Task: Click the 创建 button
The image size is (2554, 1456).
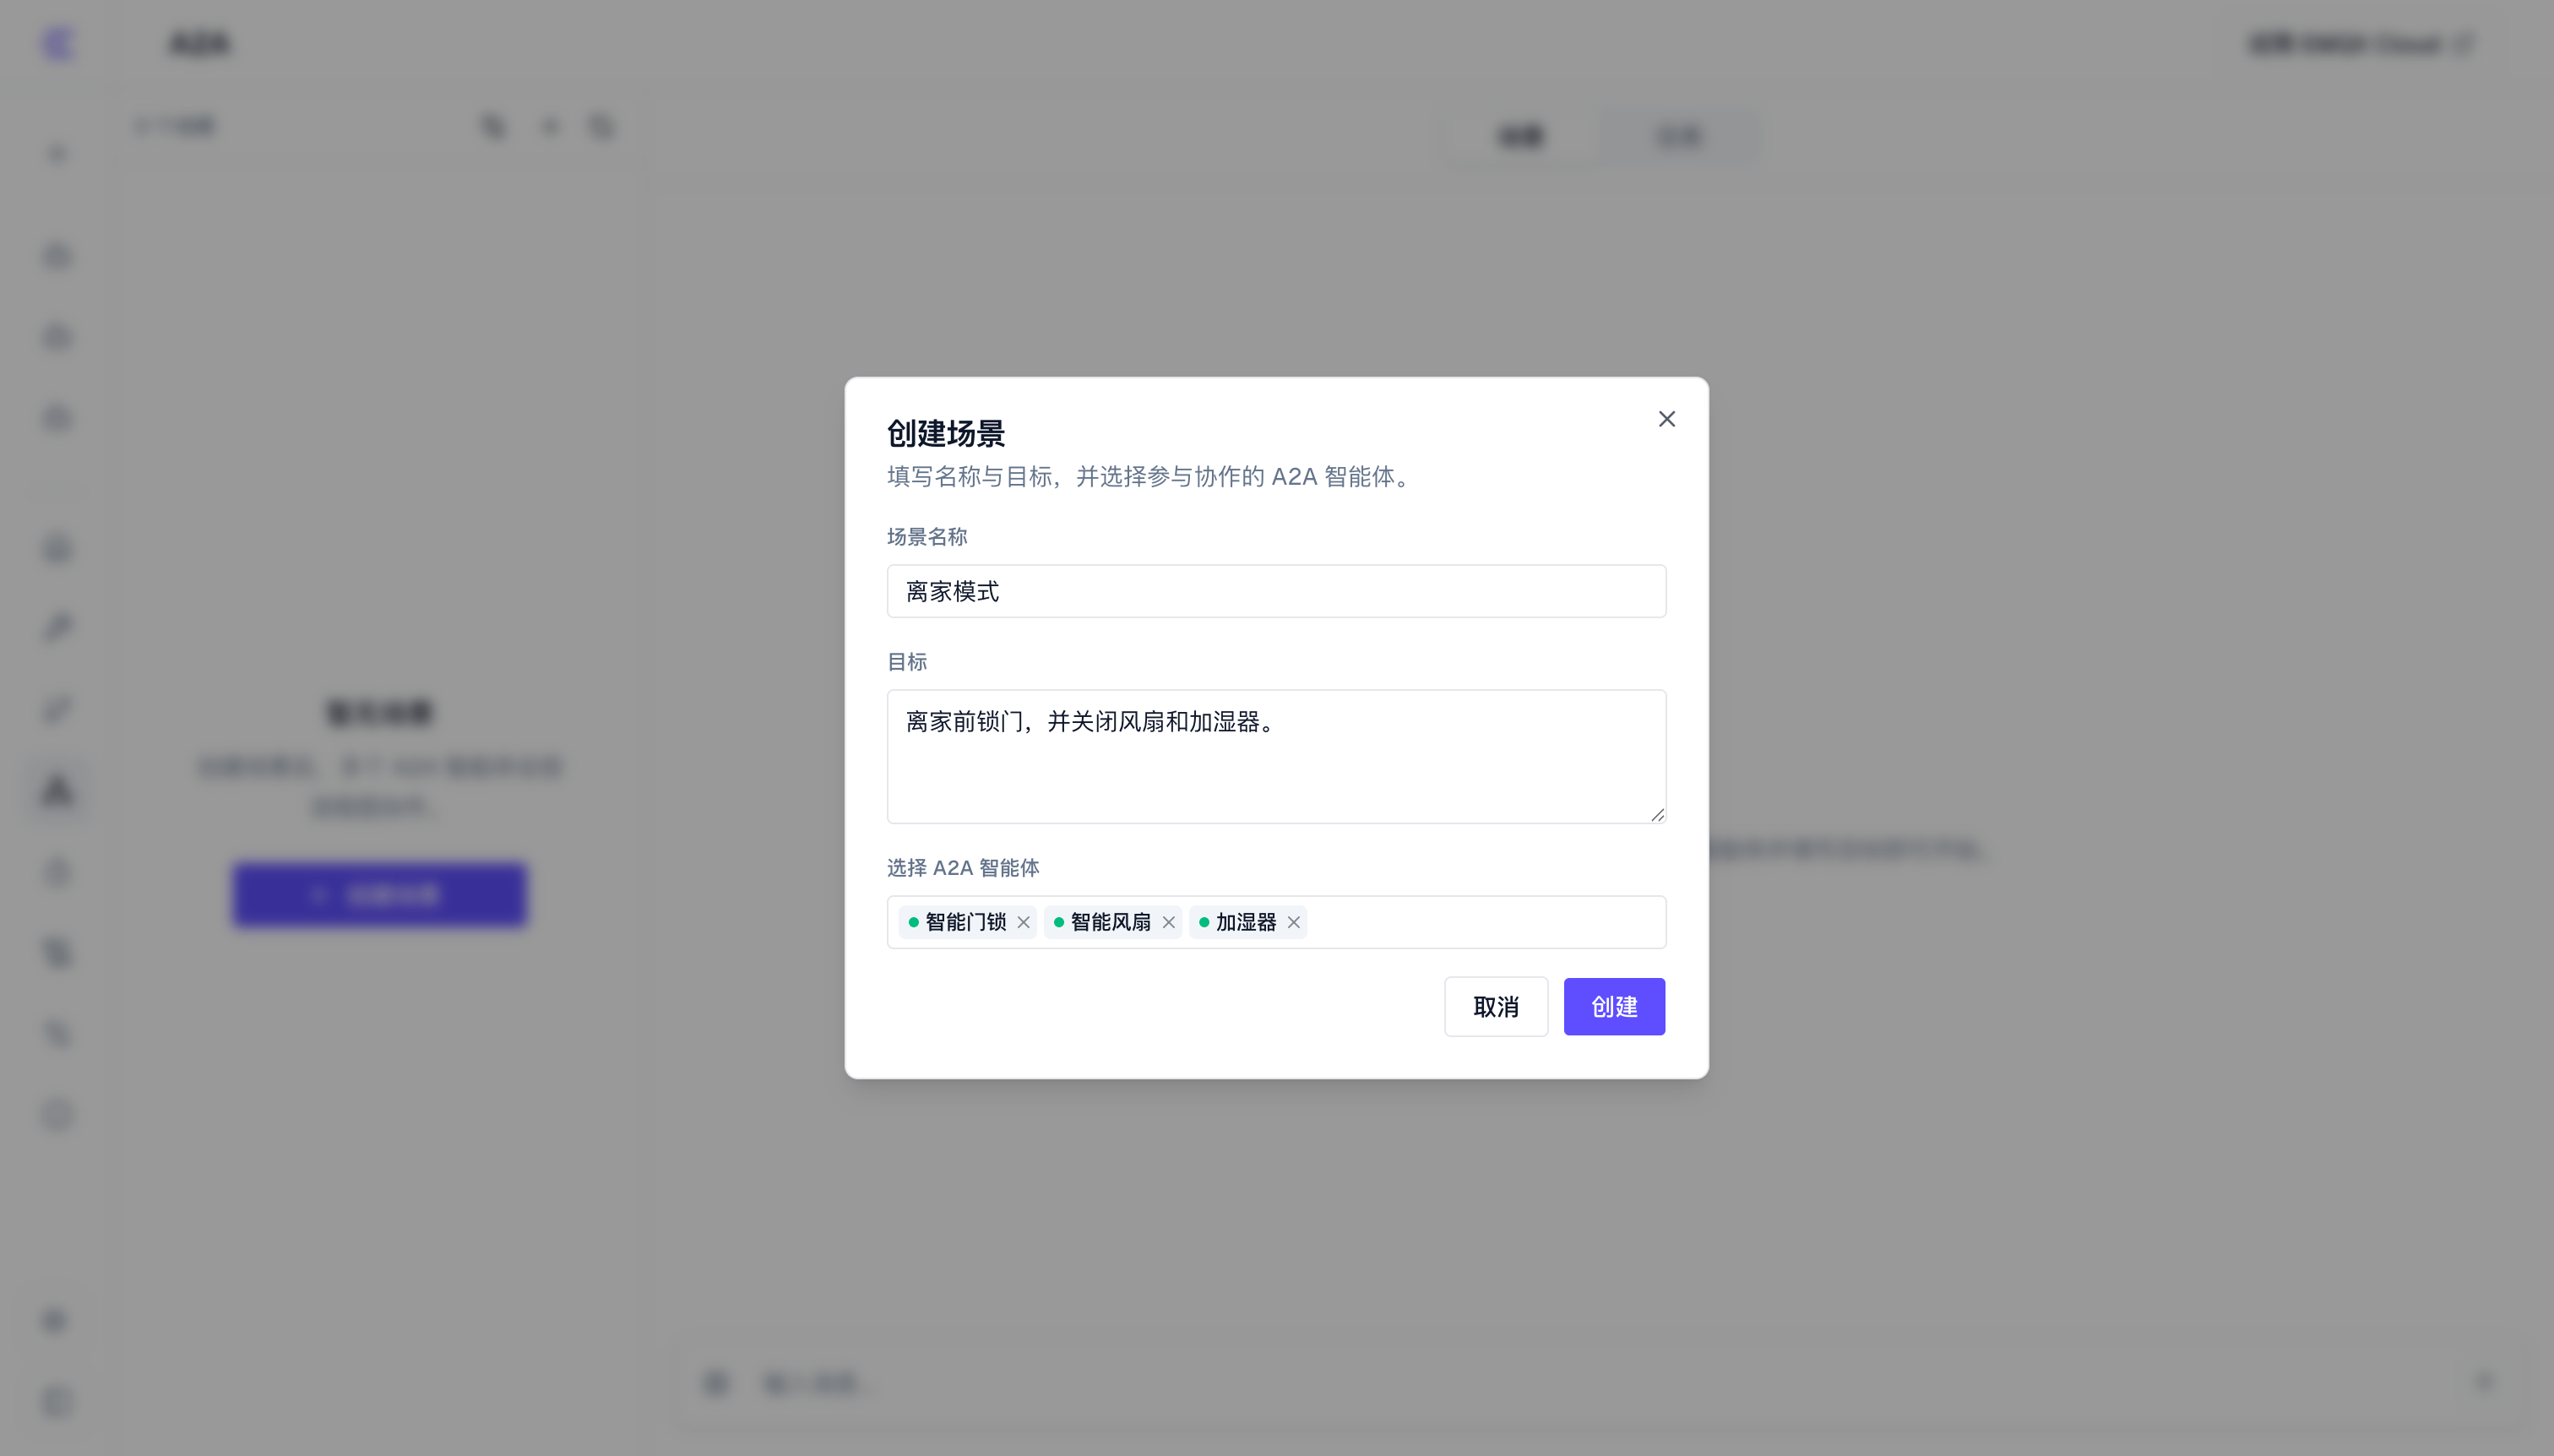Action: tap(1614, 1006)
